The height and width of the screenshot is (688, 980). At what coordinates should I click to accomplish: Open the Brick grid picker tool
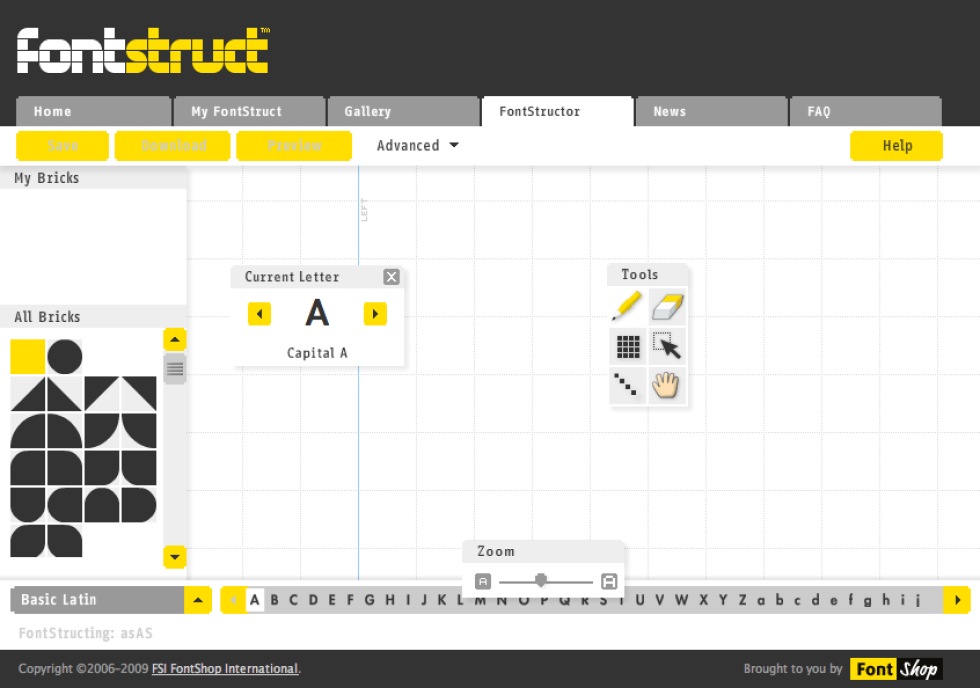coord(627,346)
